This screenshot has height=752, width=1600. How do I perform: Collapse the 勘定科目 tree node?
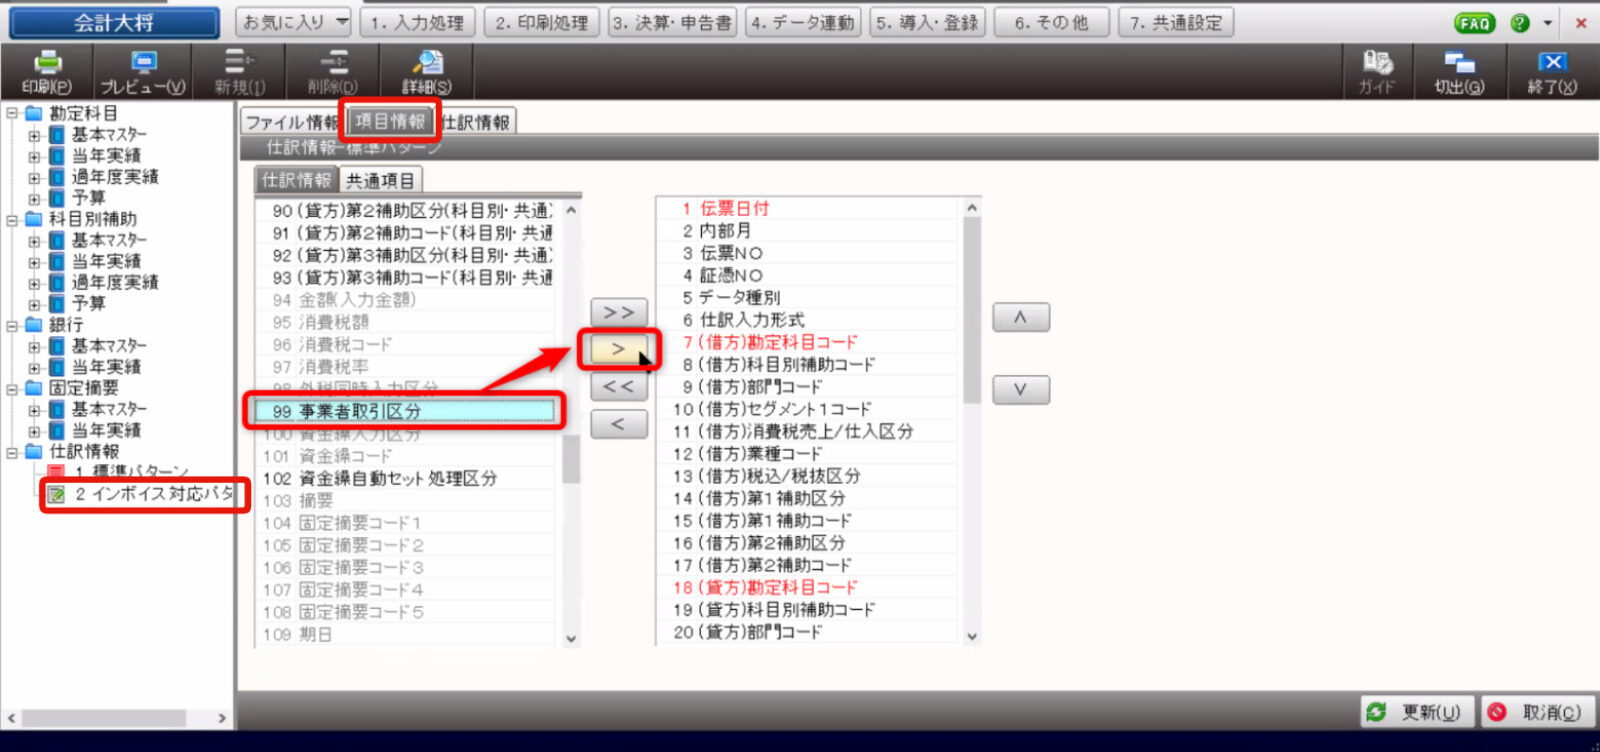pos(12,113)
